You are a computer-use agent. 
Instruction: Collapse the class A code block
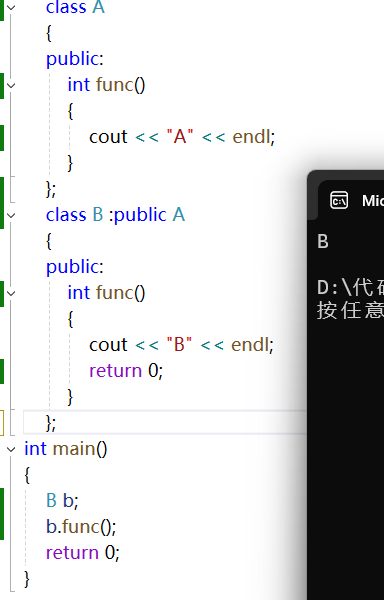click(x=11, y=7)
